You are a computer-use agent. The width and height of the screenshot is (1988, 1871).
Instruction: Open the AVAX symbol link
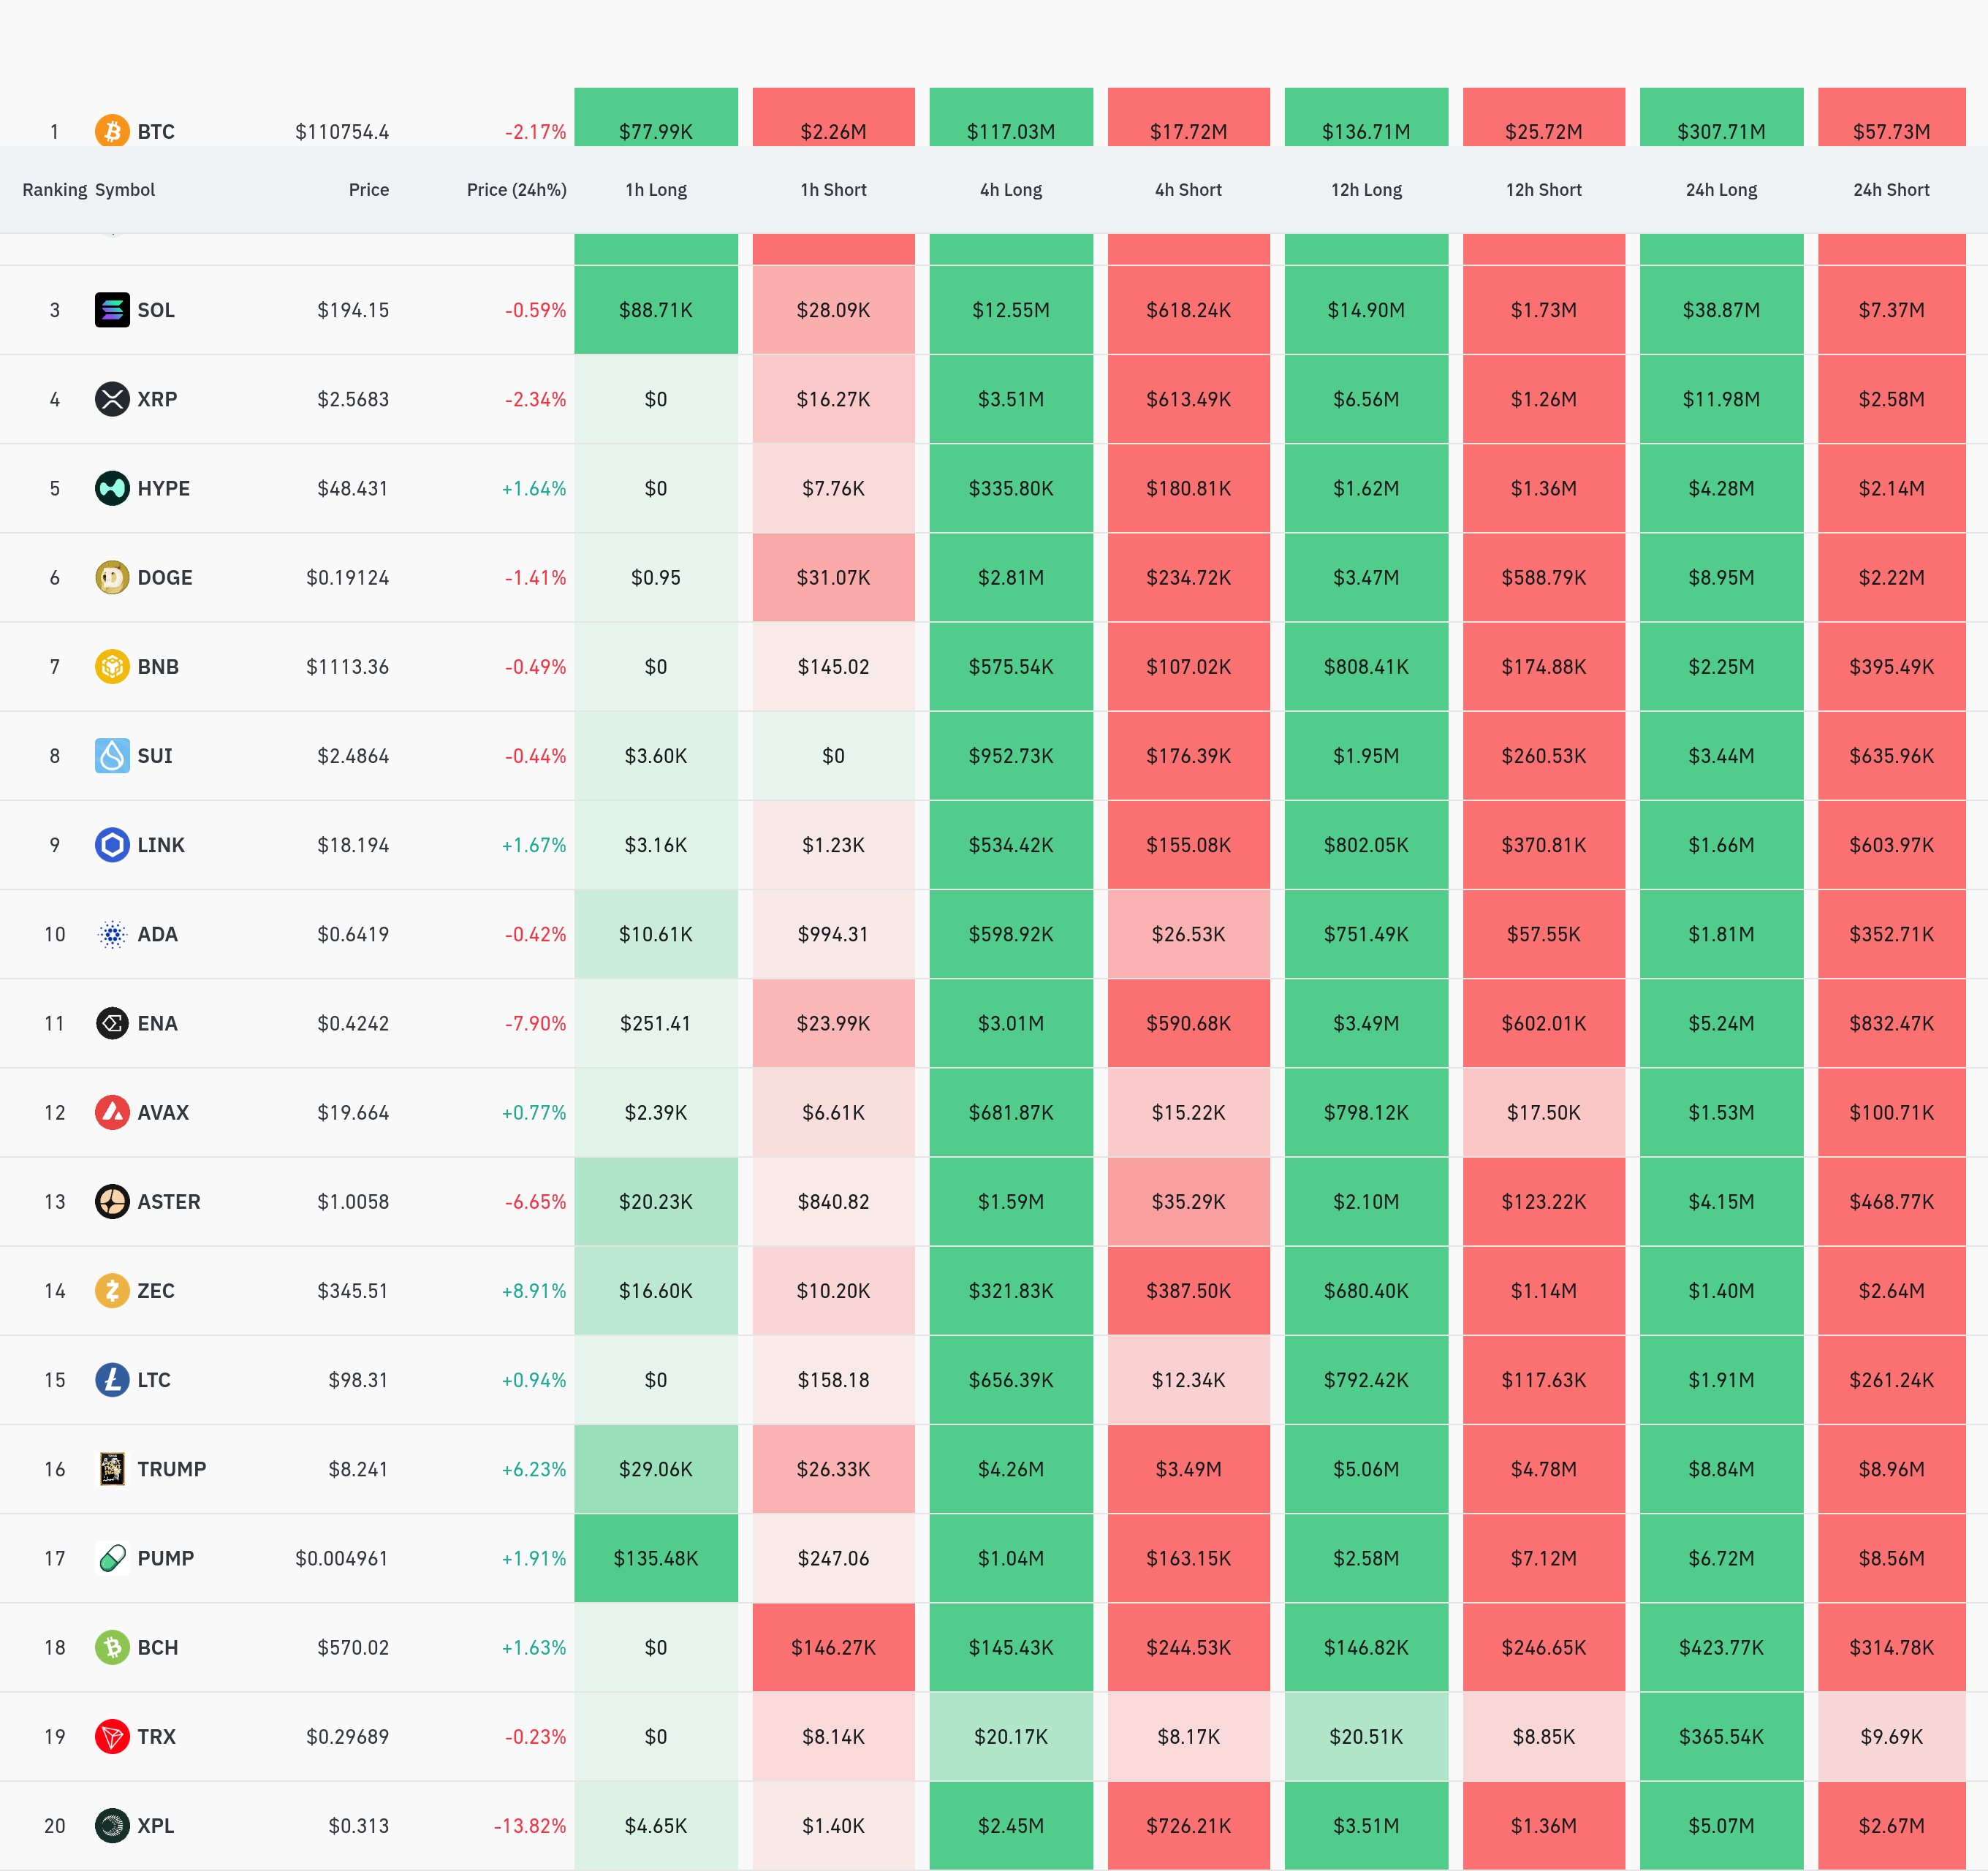point(163,1113)
